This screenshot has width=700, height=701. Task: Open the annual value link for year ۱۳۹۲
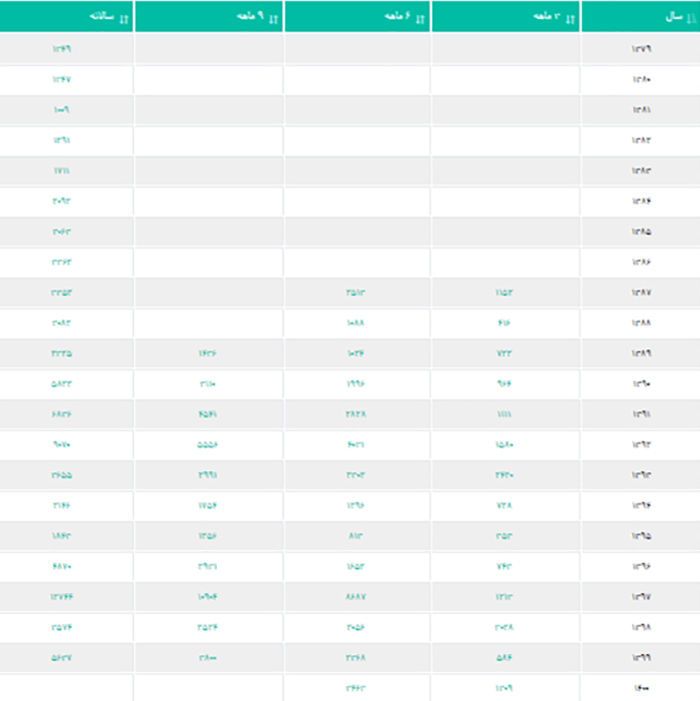click(x=61, y=445)
